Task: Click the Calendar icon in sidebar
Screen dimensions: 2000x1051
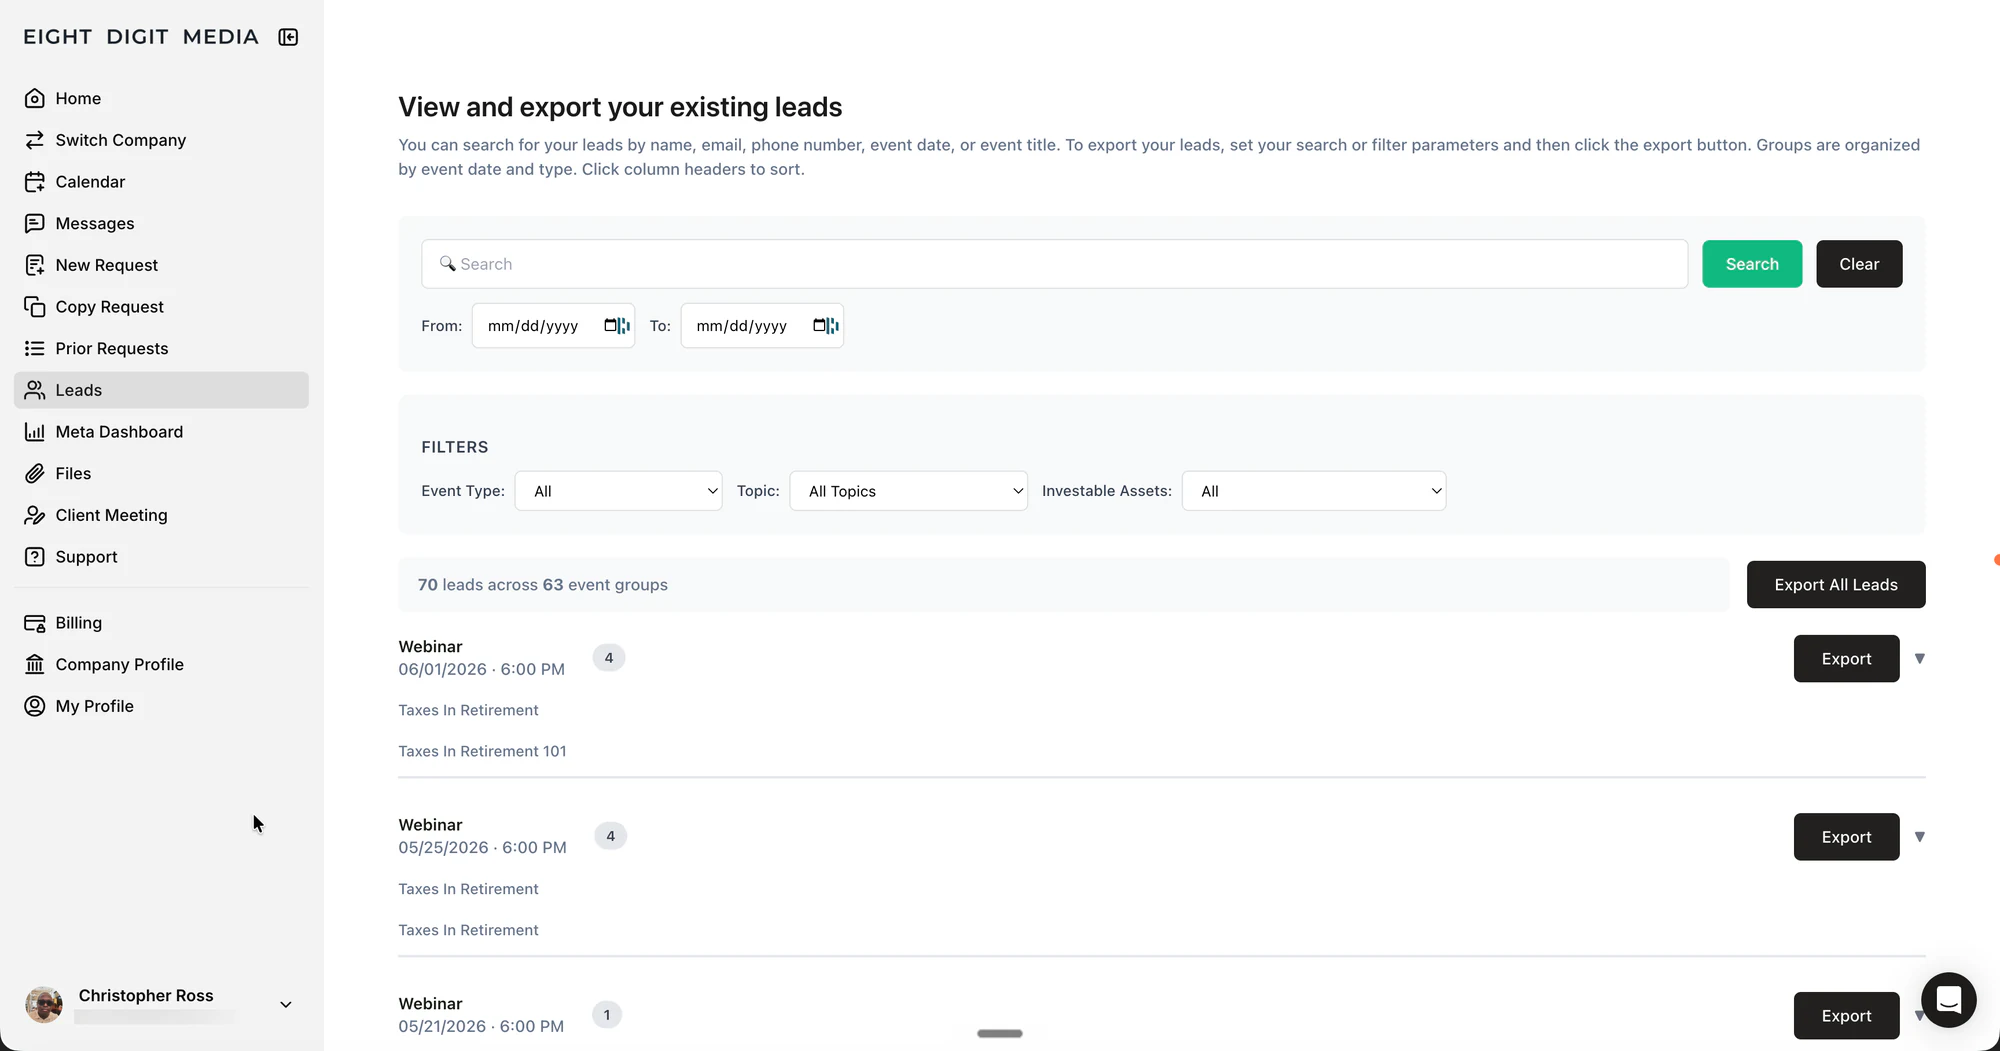Action: point(35,182)
